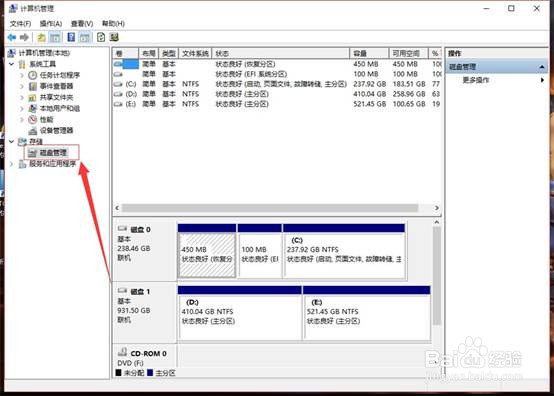Expand the 共享文件夹 node
The image size is (554, 396).
coord(22,97)
